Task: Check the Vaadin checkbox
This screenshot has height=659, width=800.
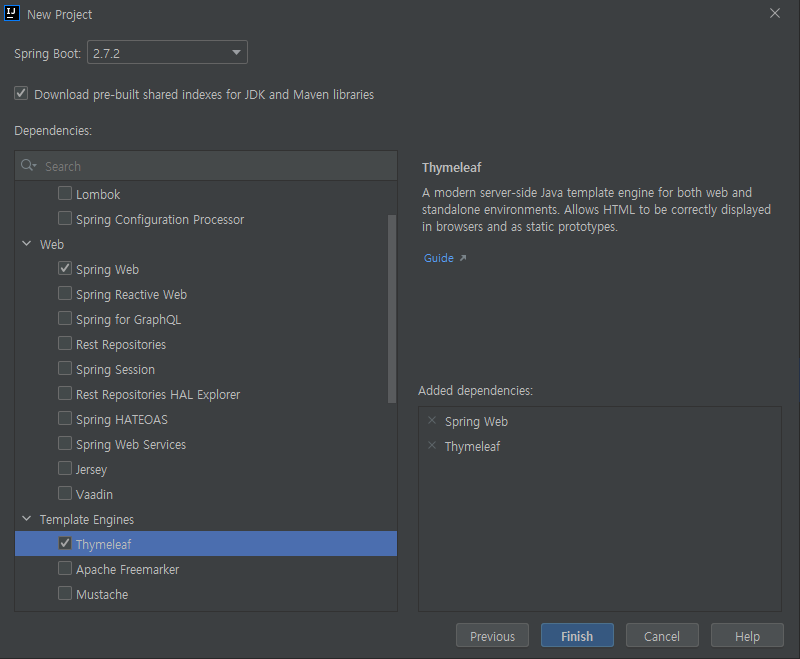Action: pyautogui.click(x=65, y=493)
